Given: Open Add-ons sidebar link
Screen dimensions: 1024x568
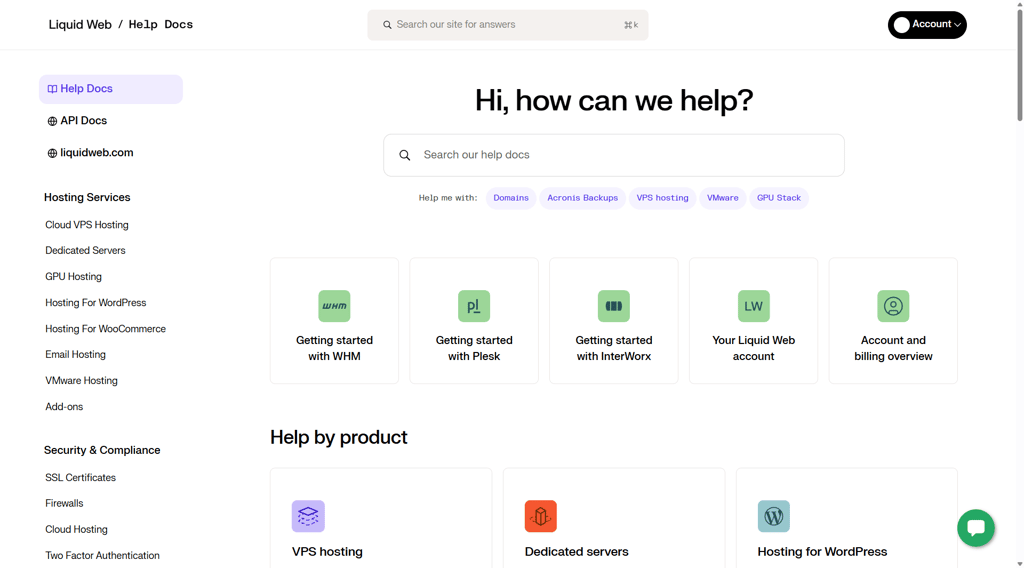Looking at the screenshot, I should [64, 406].
